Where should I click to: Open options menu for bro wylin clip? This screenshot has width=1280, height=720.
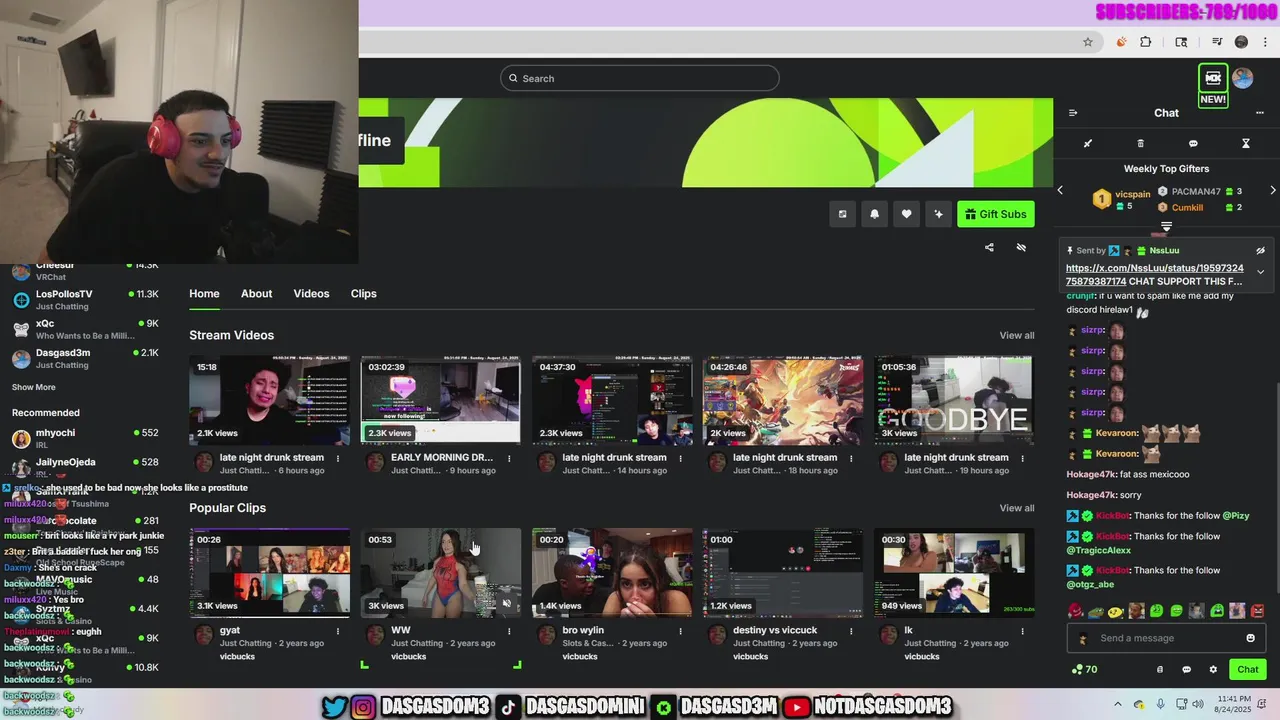tap(680, 631)
